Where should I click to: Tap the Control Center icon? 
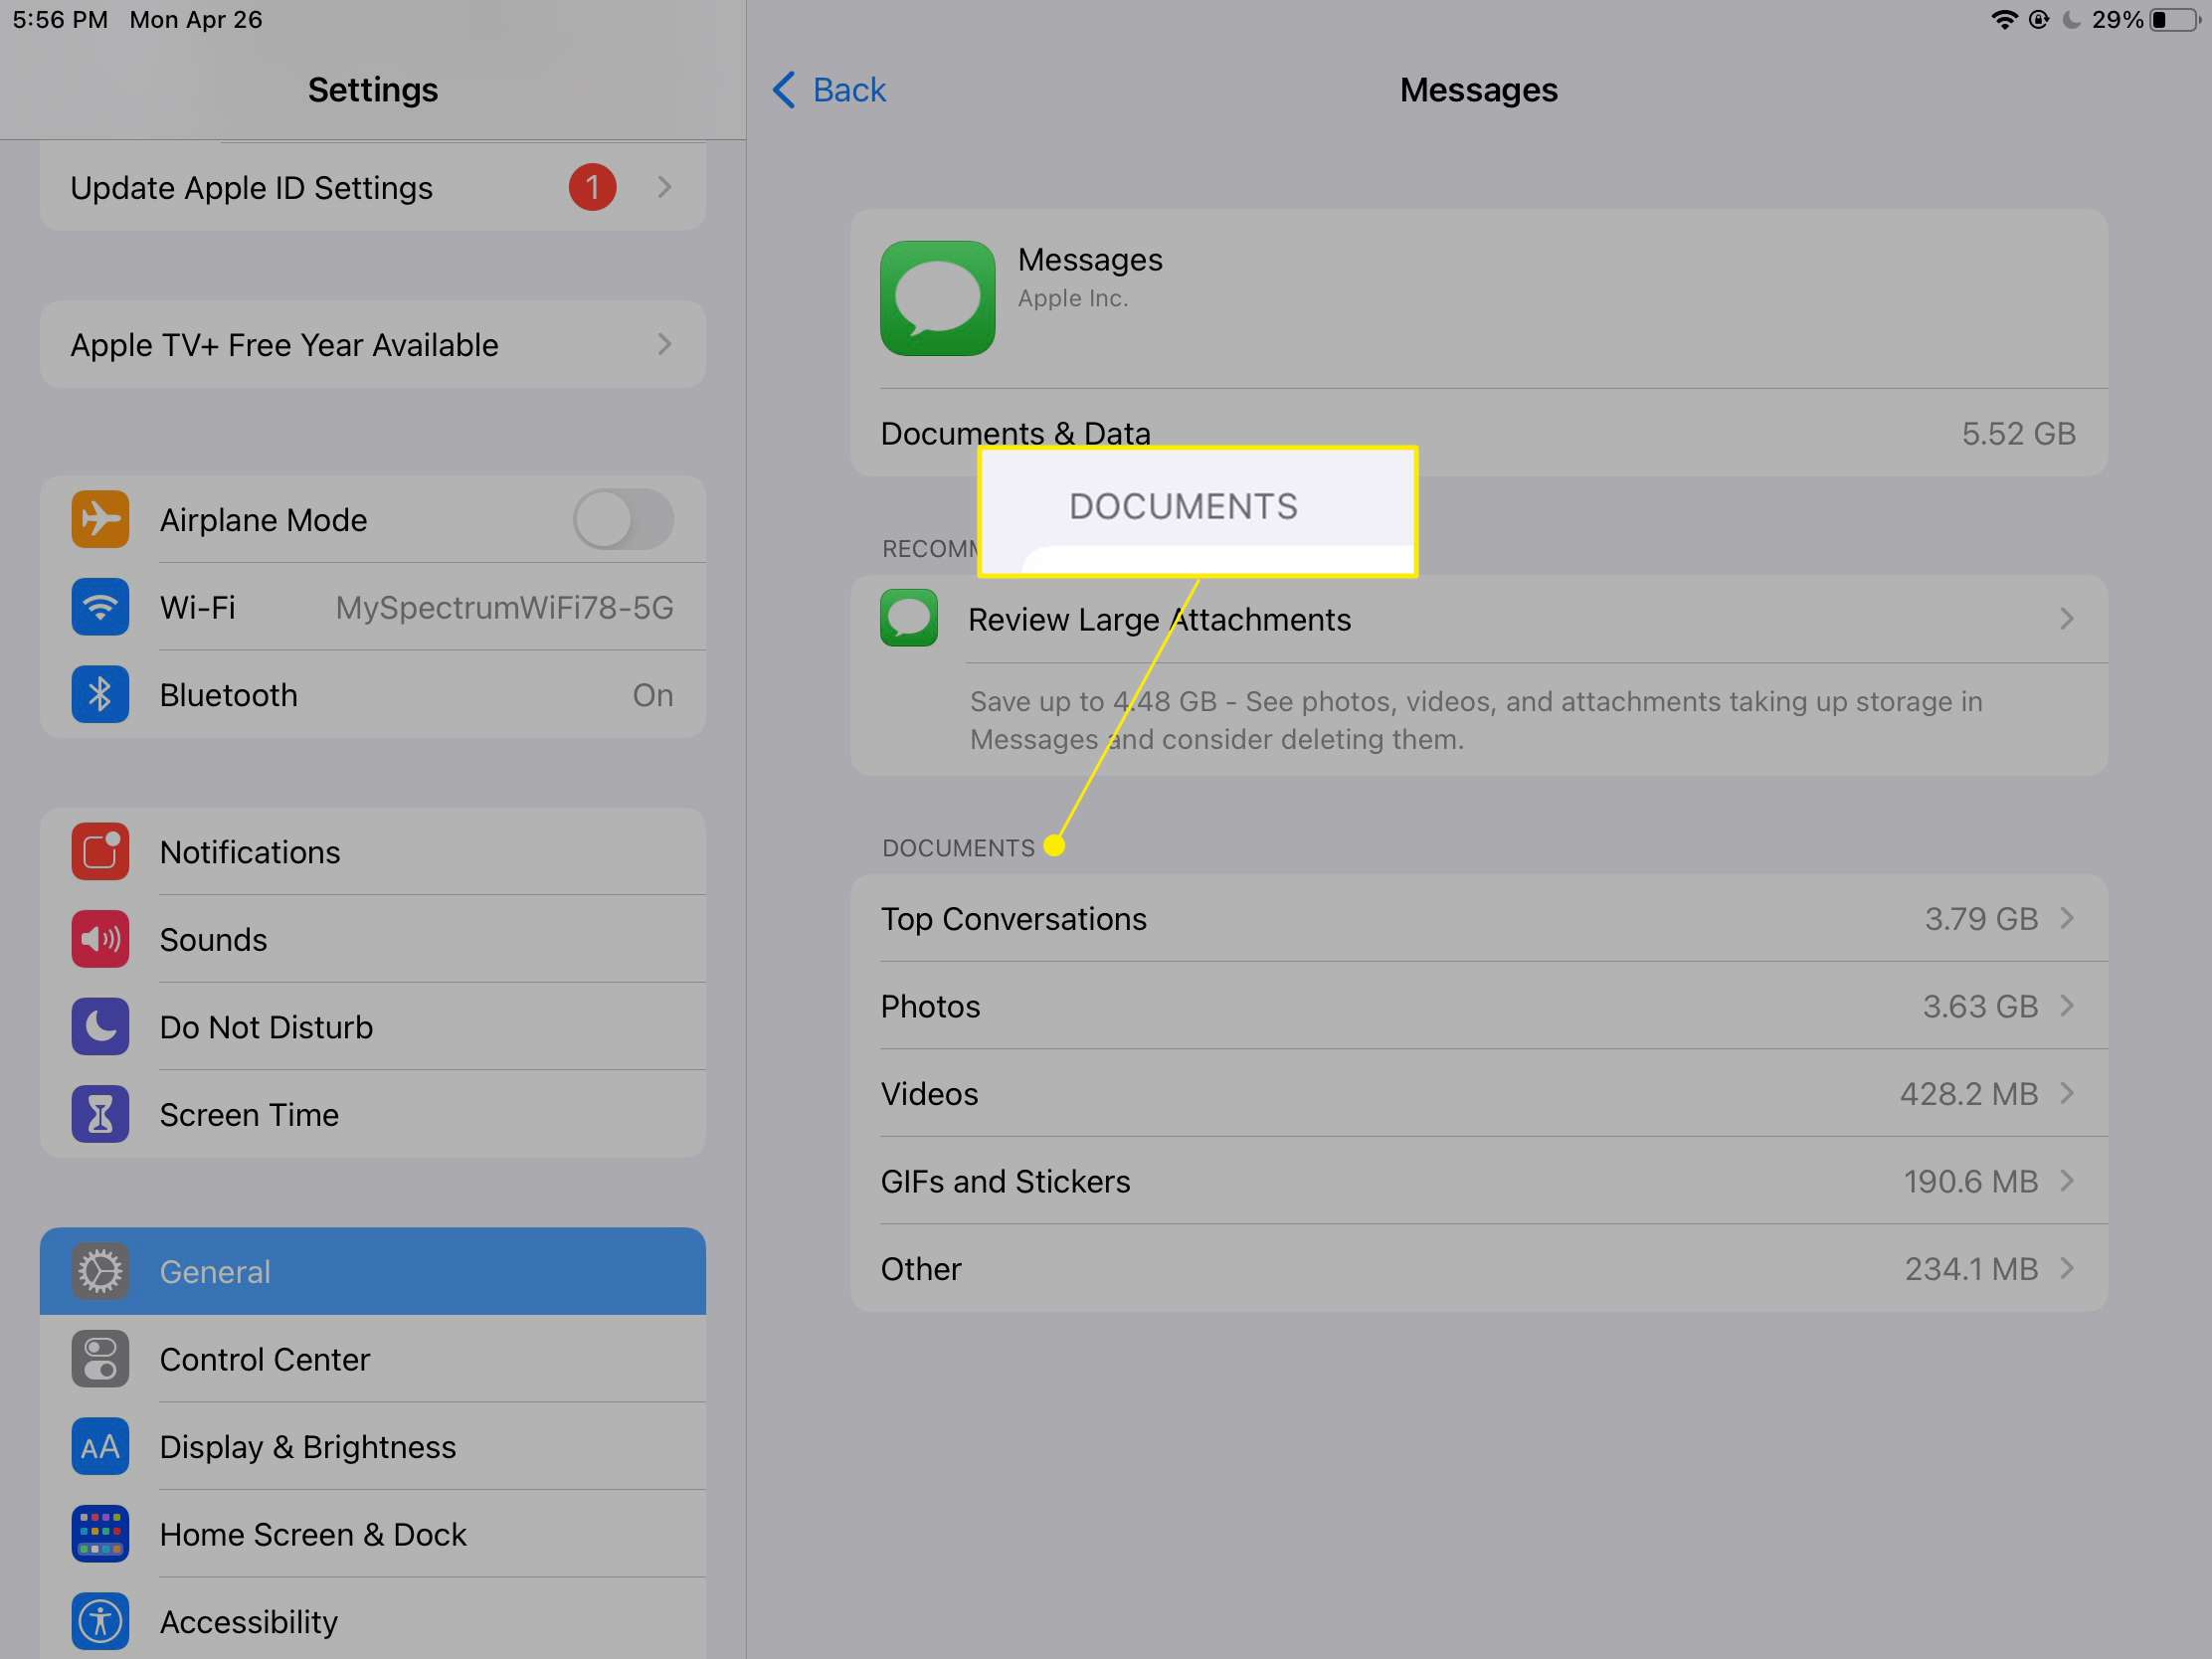click(100, 1359)
